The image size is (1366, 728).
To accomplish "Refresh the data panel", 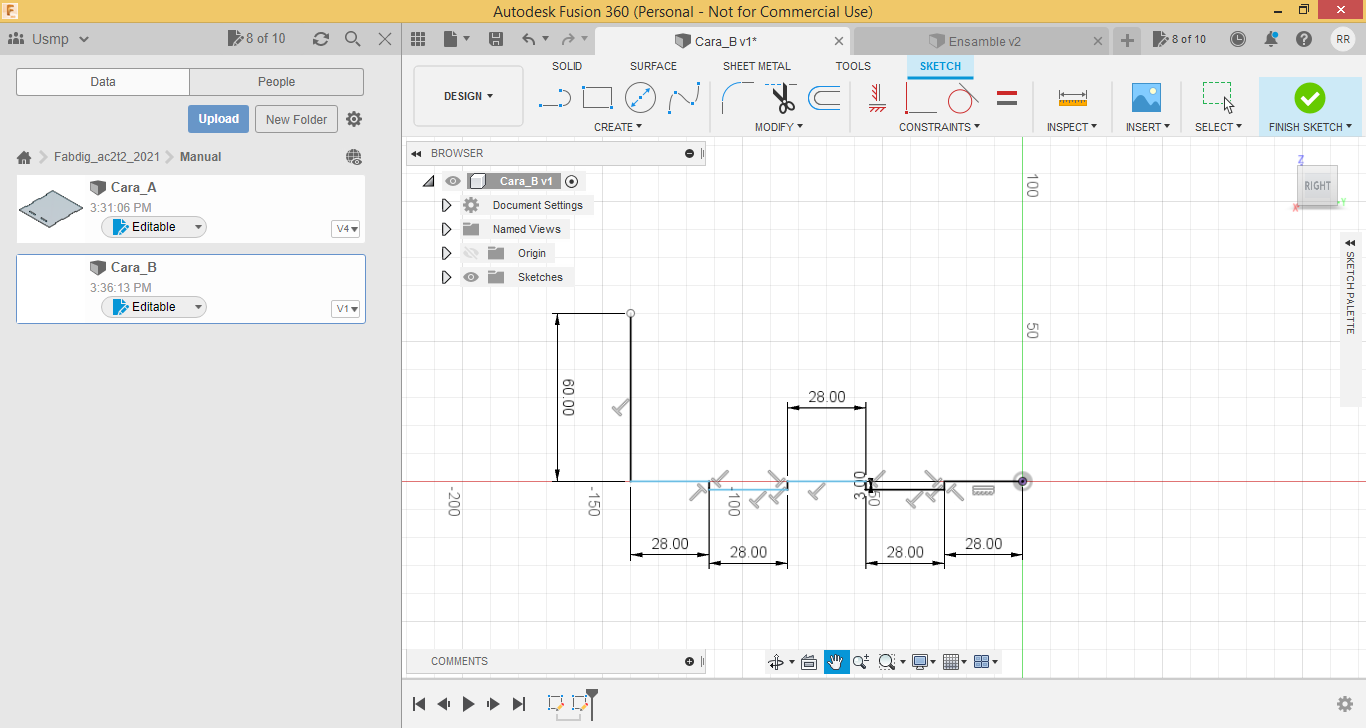I will [321, 39].
